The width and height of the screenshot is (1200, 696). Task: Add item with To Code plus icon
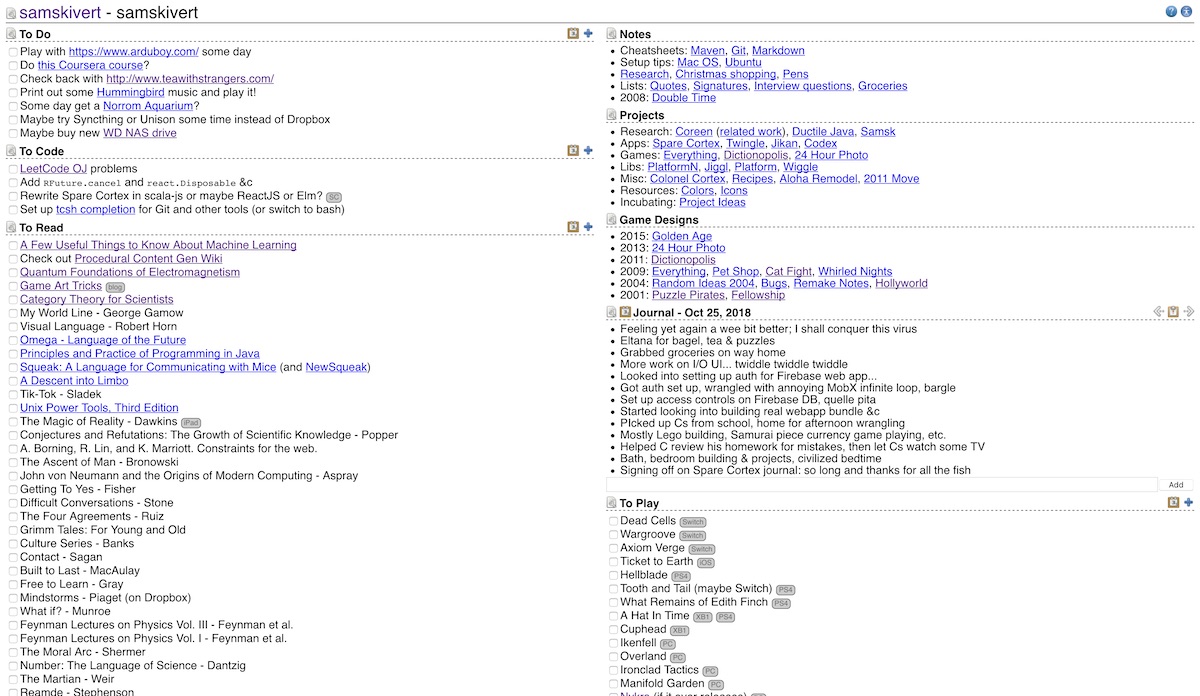click(x=588, y=150)
